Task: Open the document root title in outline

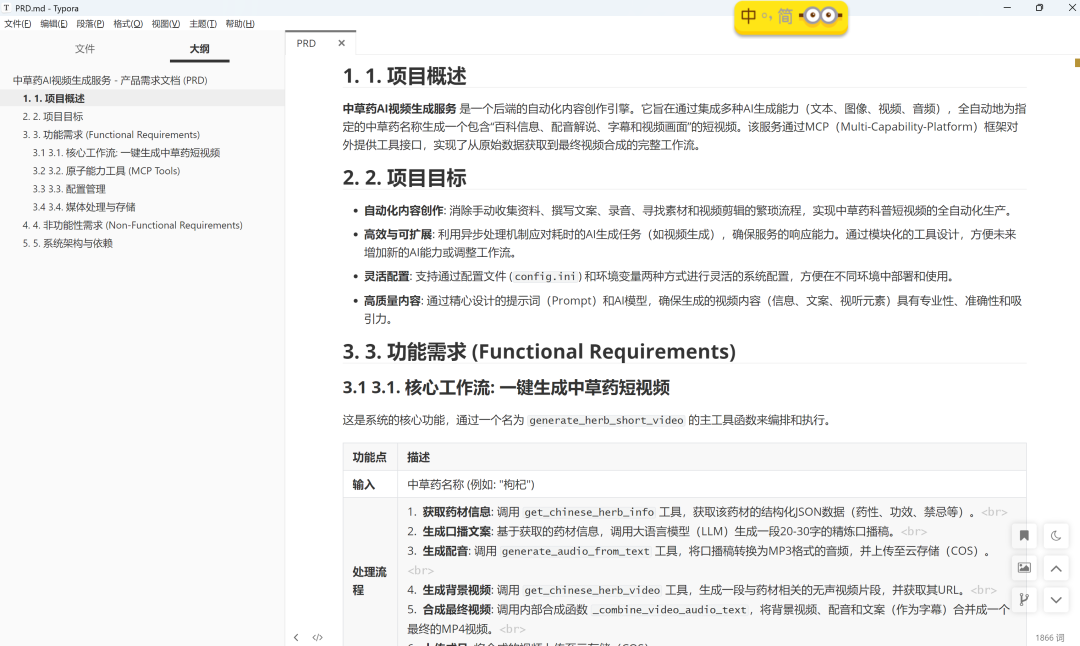Action: (110, 80)
